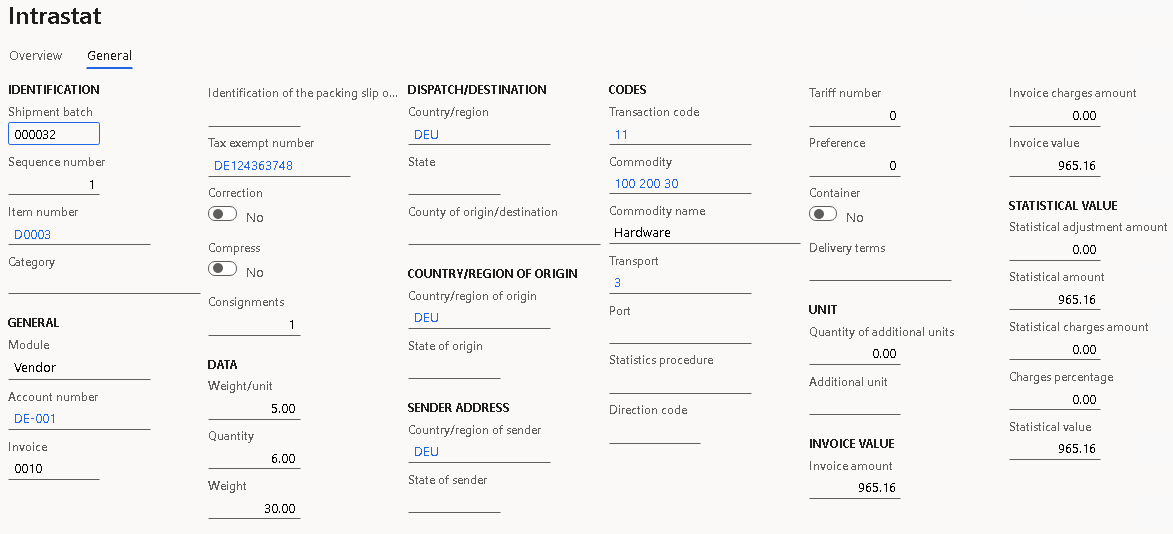Click the Quantity field showing 6.00
This screenshot has height=534, width=1173.
tap(254, 459)
